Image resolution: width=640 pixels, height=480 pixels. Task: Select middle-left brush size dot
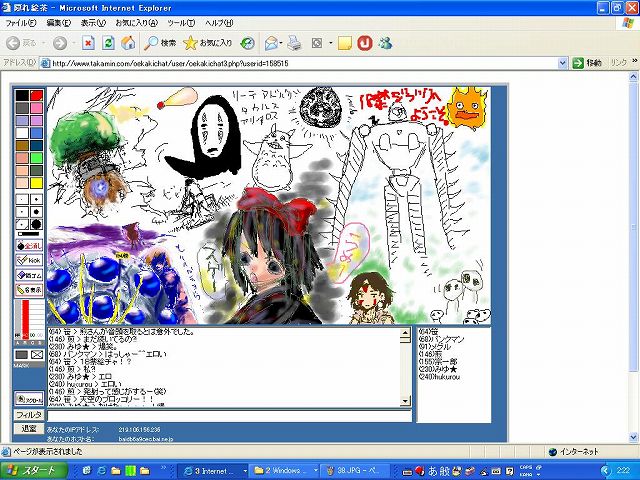(22, 212)
